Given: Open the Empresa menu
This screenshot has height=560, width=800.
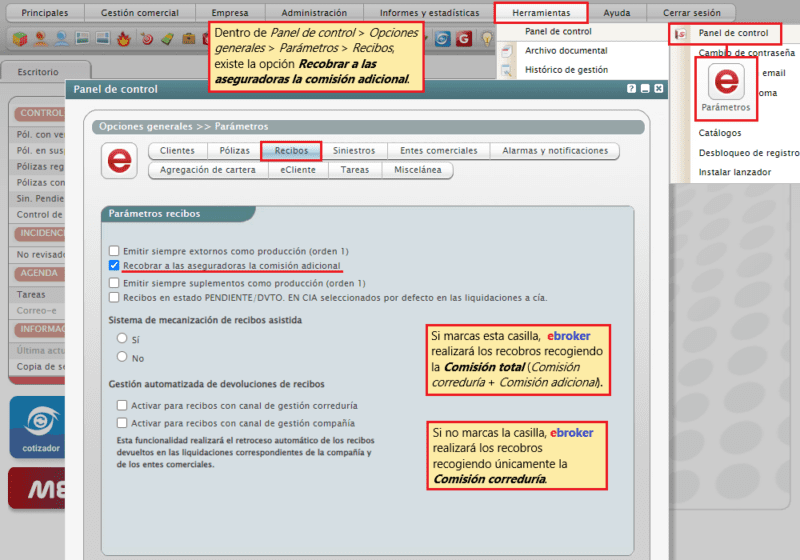Looking at the screenshot, I should pos(230,13).
